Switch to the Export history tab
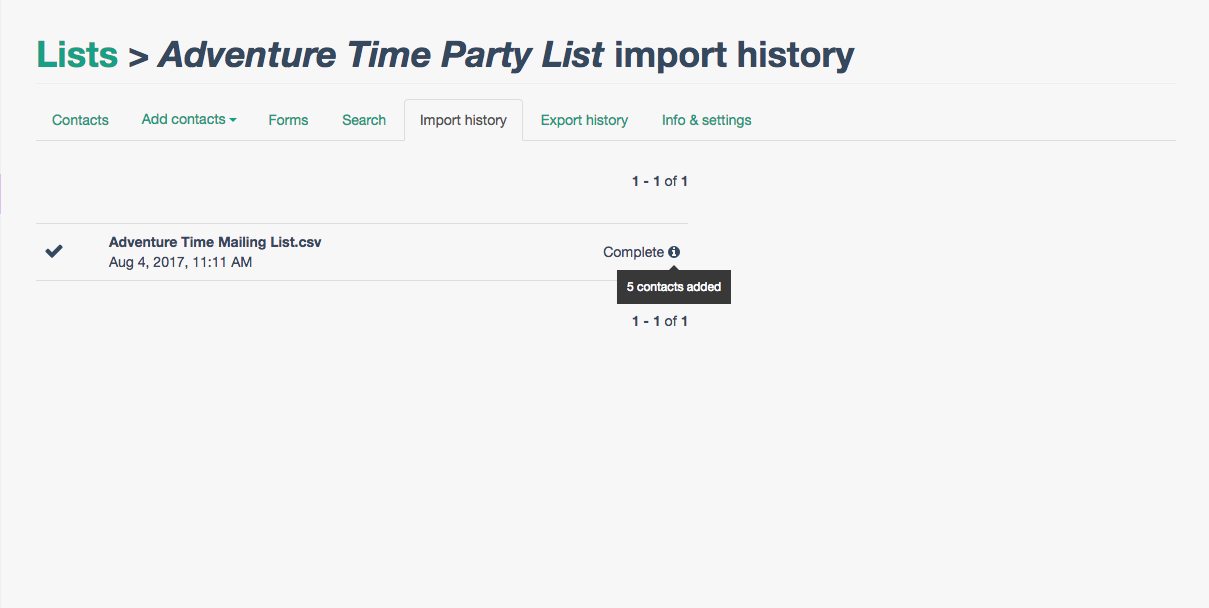This screenshot has height=608, width=1209. [584, 120]
